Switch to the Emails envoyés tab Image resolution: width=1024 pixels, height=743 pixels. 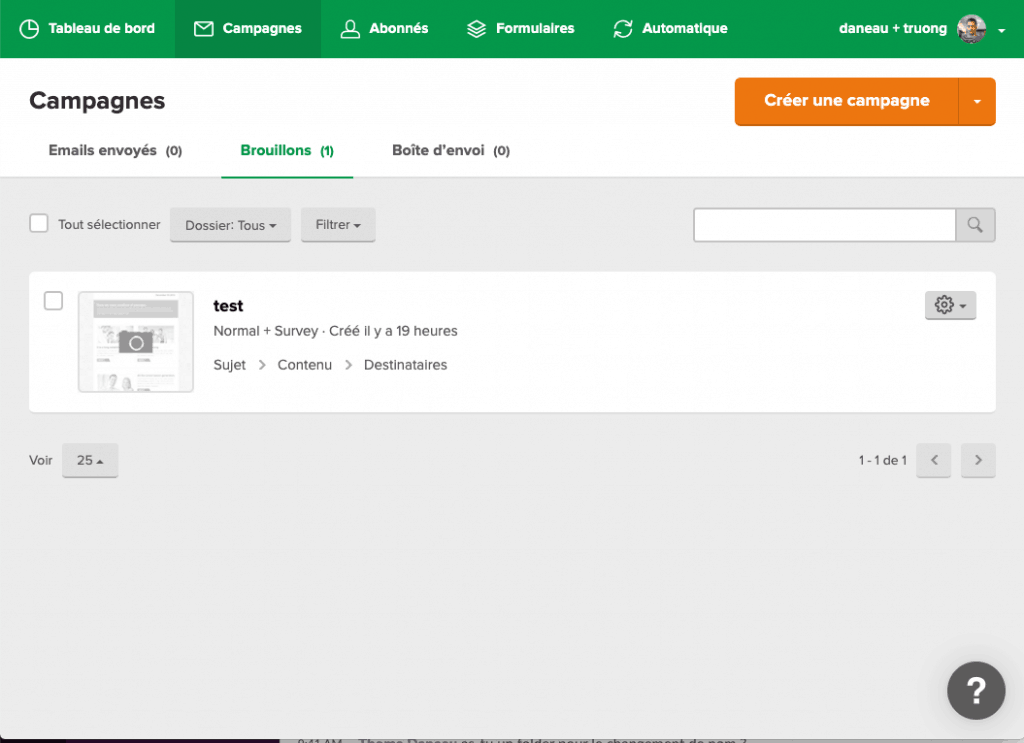(115, 151)
